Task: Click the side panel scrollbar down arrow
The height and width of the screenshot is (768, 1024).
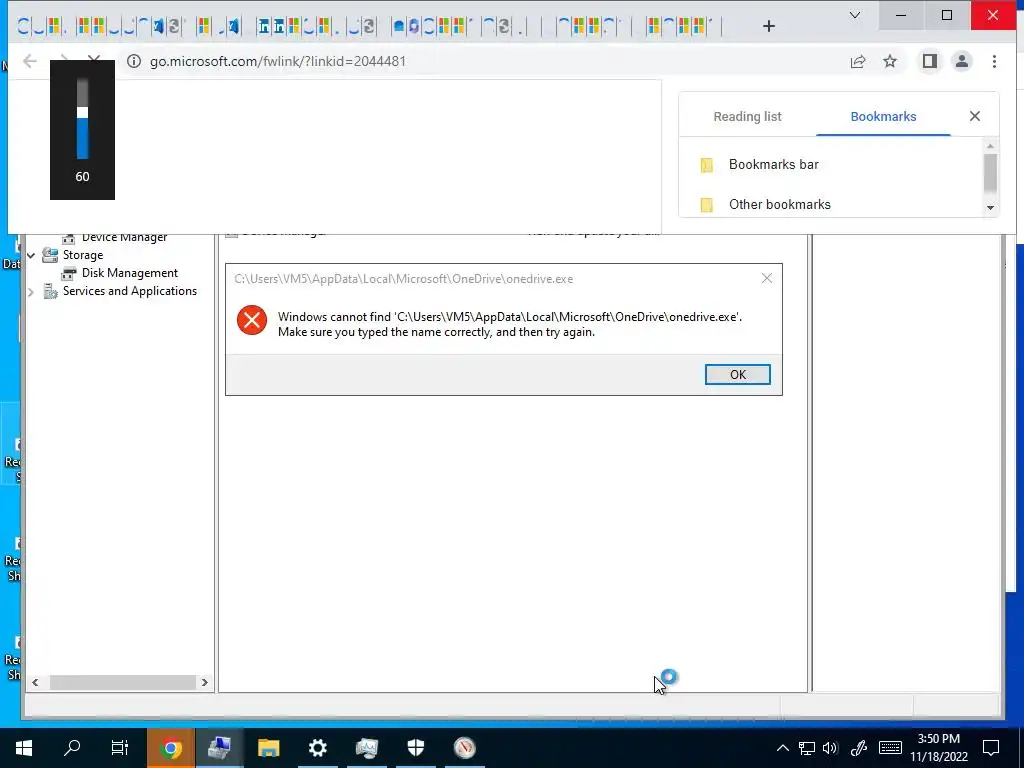Action: [990, 208]
